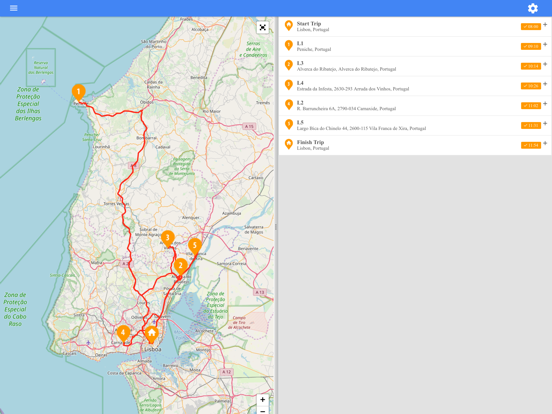Click the L1 stop pin icon
The height and width of the screenshot is (414, 552).
[x=289, y=45]
